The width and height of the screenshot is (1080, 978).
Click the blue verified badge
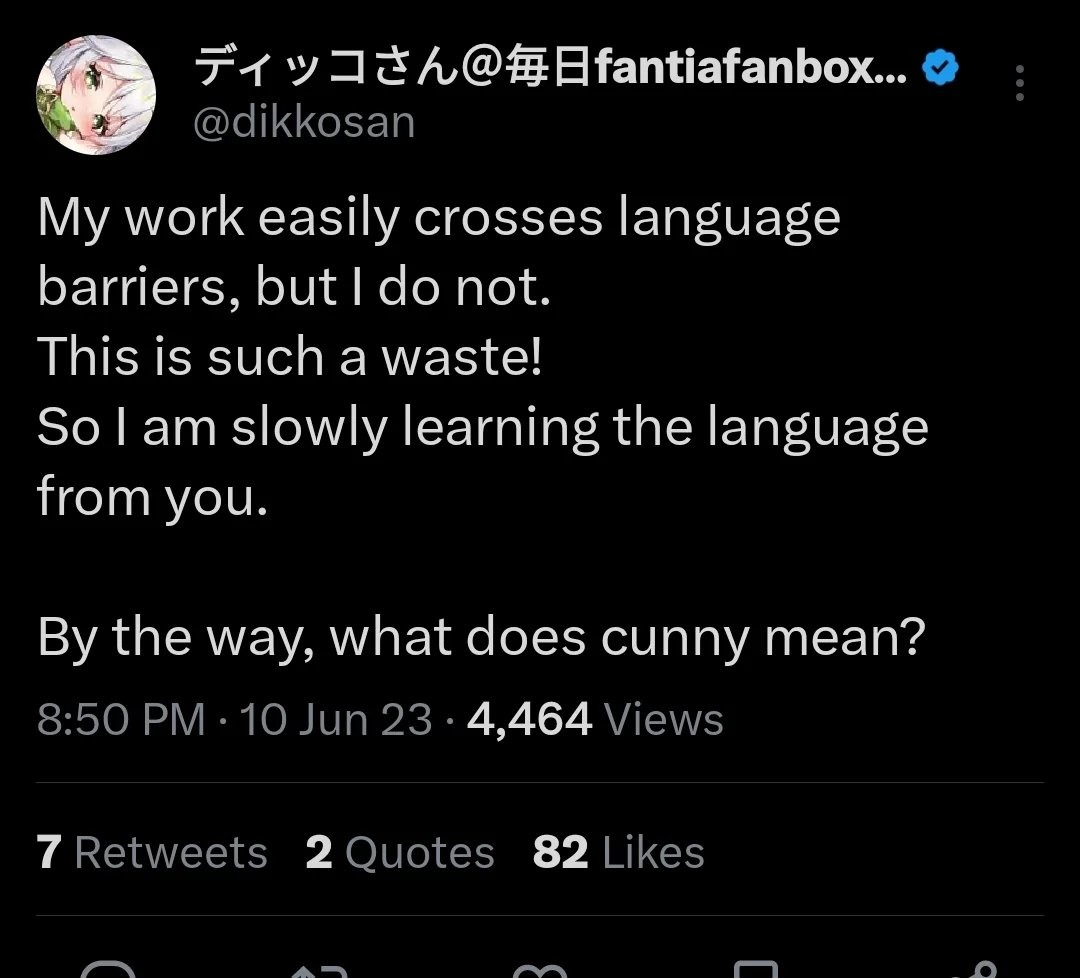(x=940, y=69)
